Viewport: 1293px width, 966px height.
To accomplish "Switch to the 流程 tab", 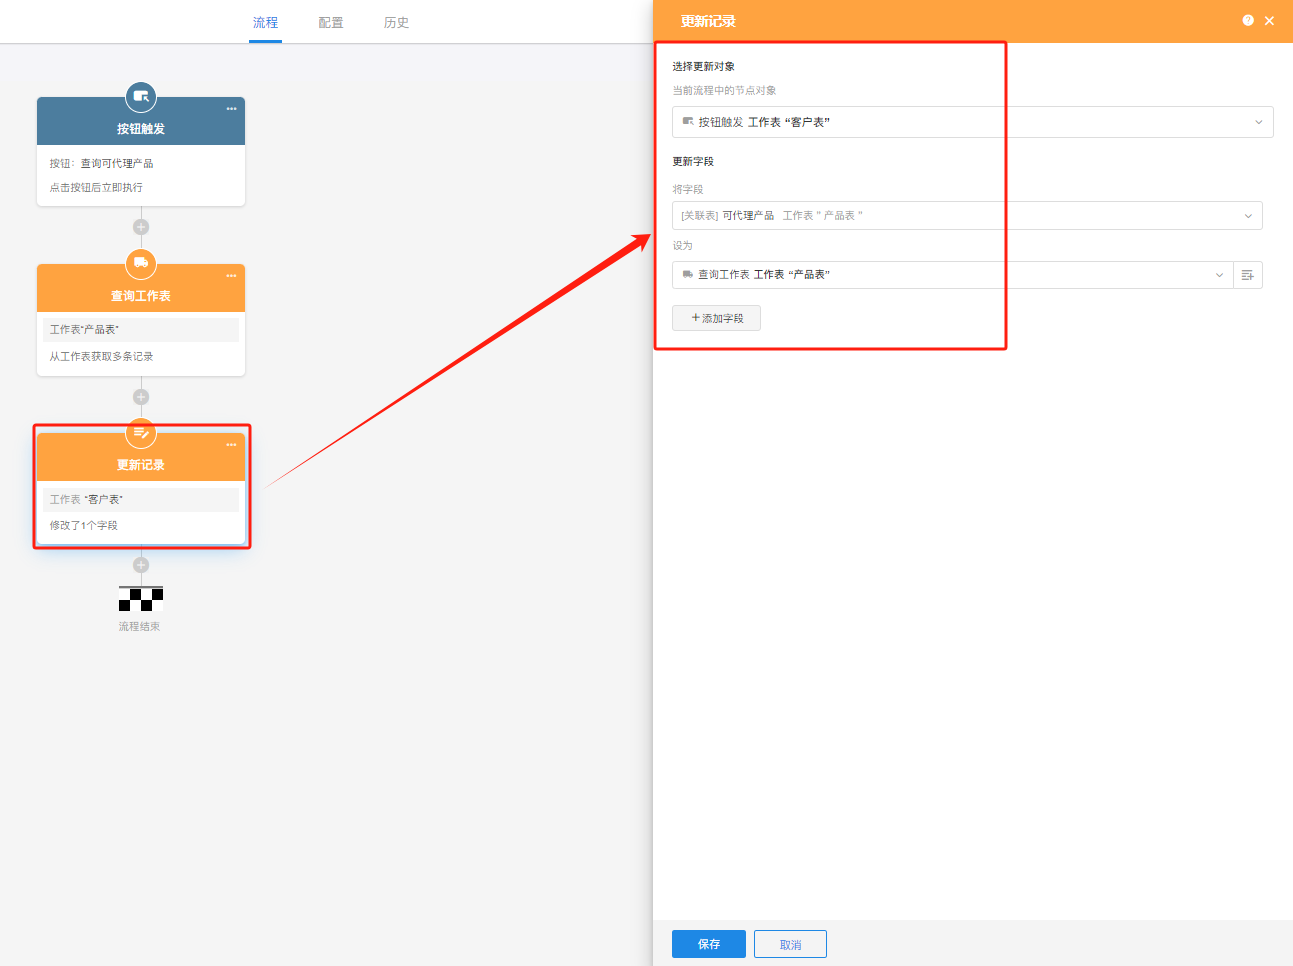I will point(266,22).
